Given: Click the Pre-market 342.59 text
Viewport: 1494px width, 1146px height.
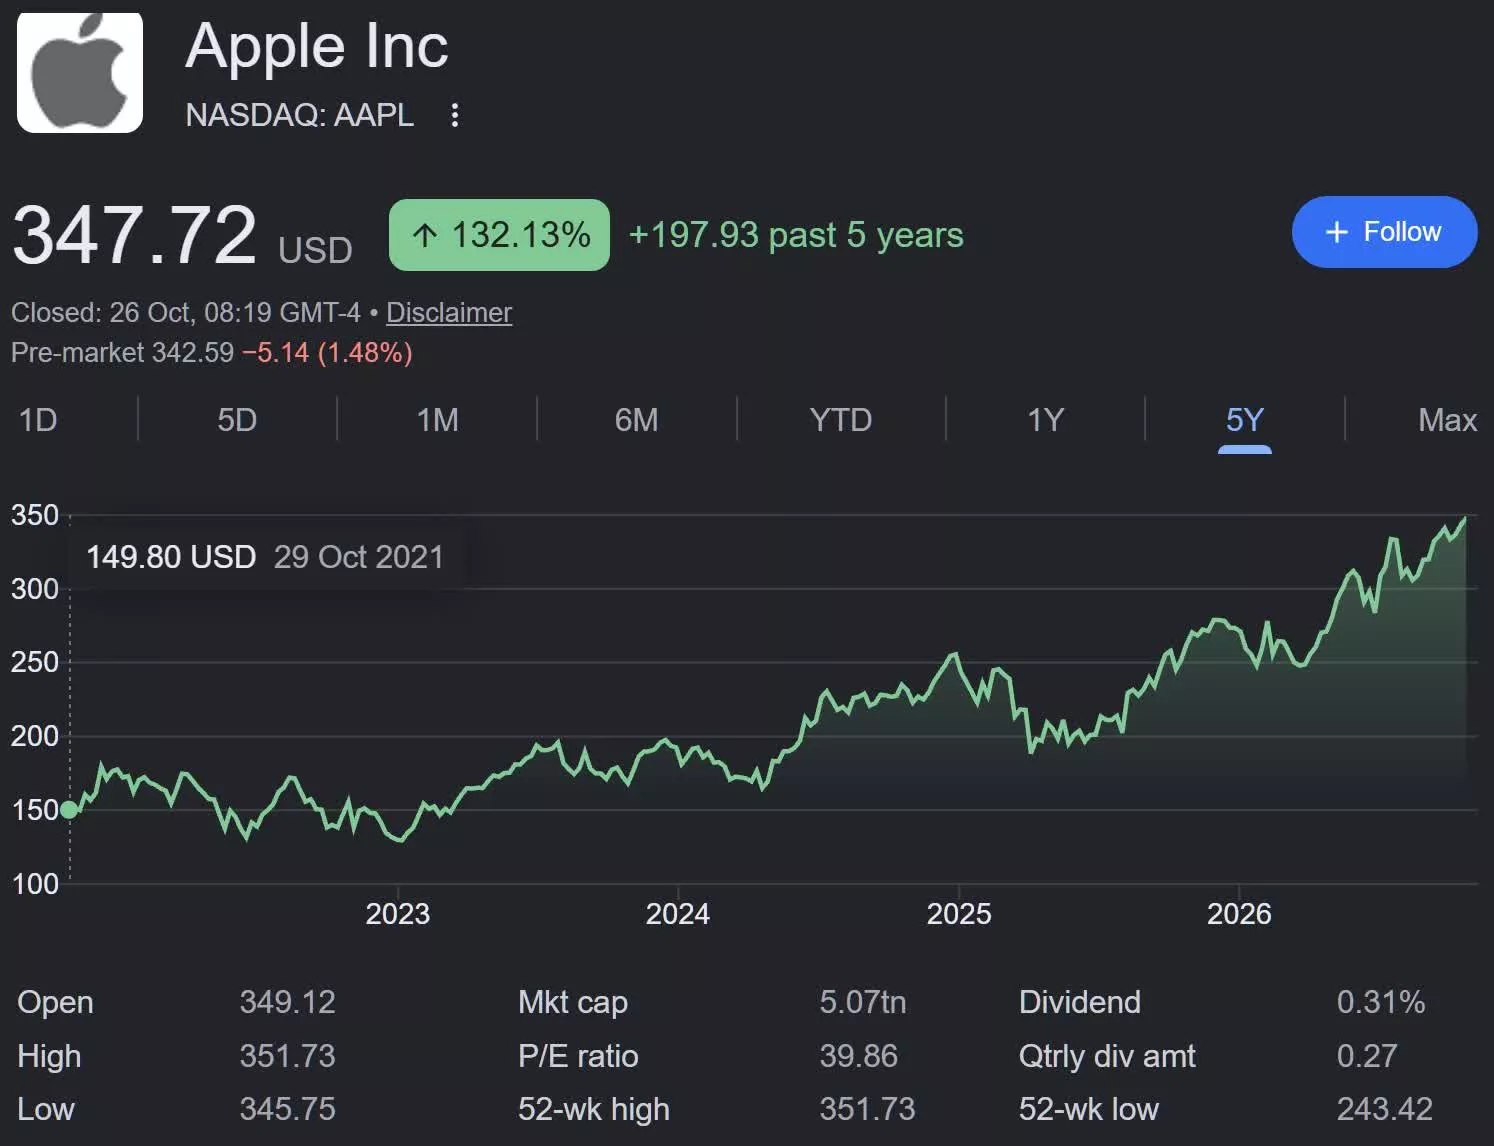Looking at the screenshot, I should coord(122,352).
